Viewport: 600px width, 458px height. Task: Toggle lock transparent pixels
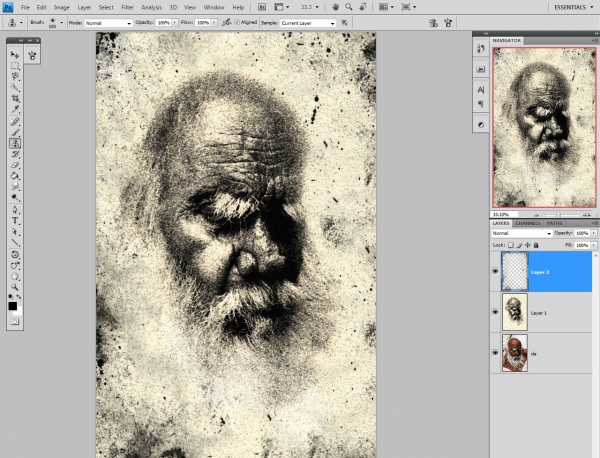click(511, 245)
